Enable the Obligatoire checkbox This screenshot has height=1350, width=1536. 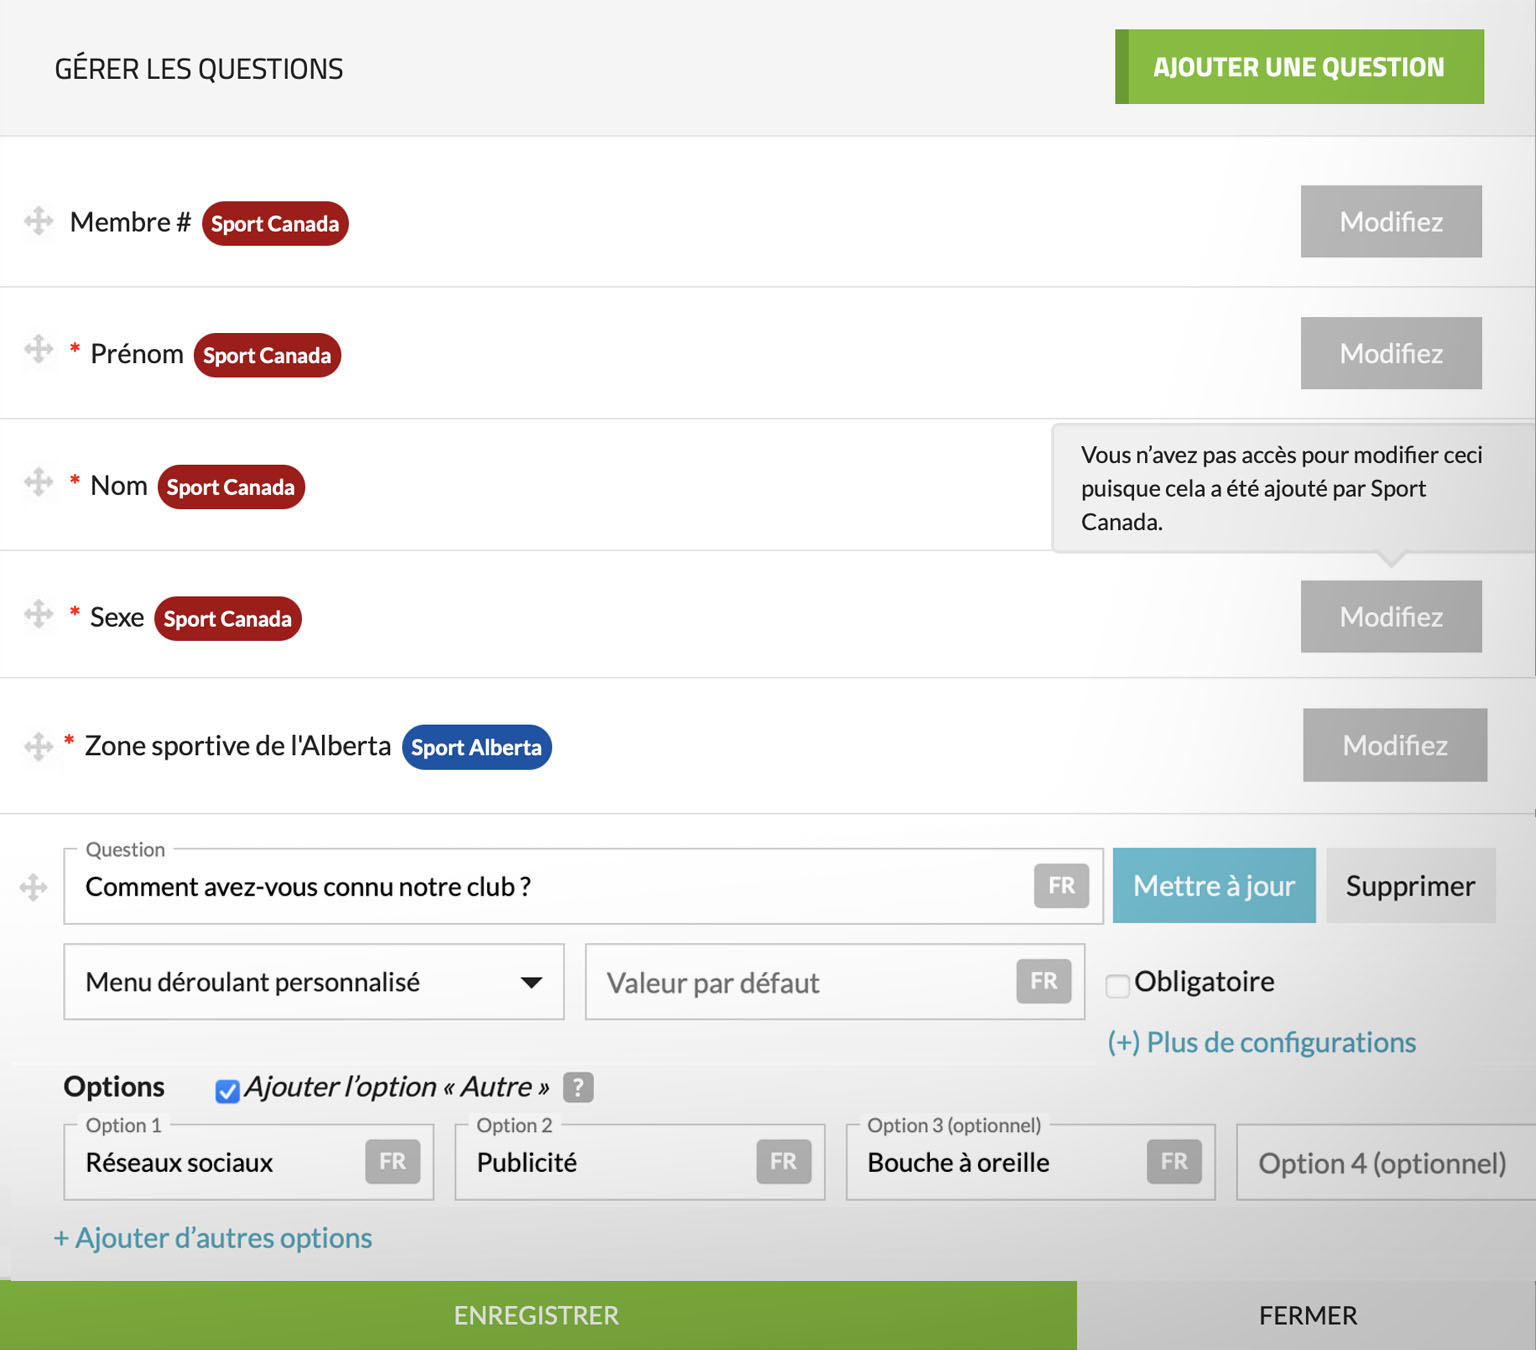click(x=1117, y=984)
